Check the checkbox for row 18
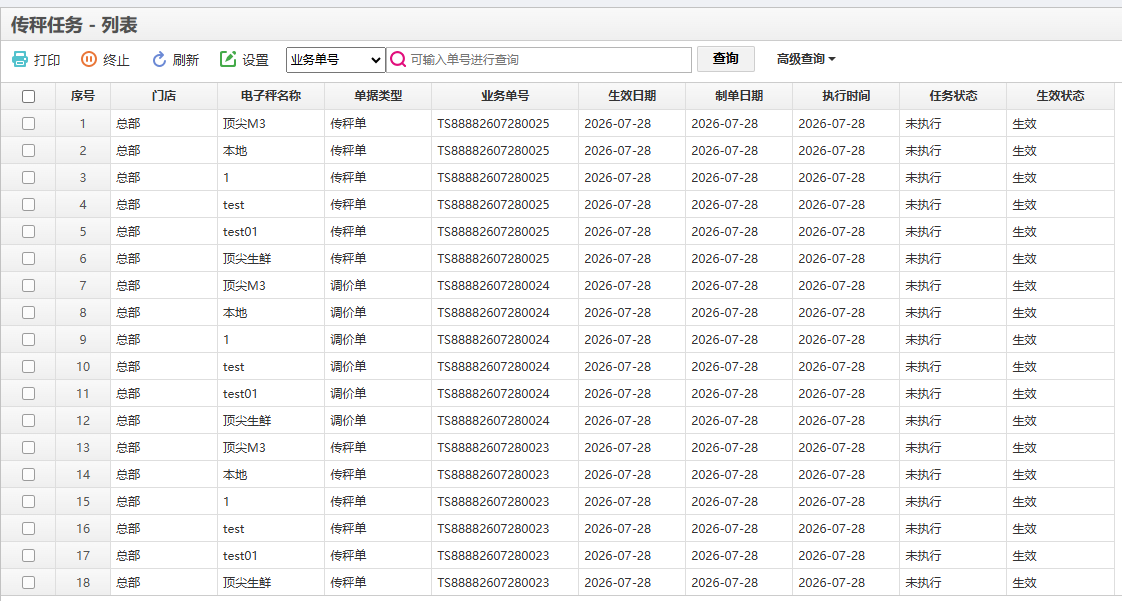Image resolution: width=1122 pixels, height=601 pixels. pos(28,582)
